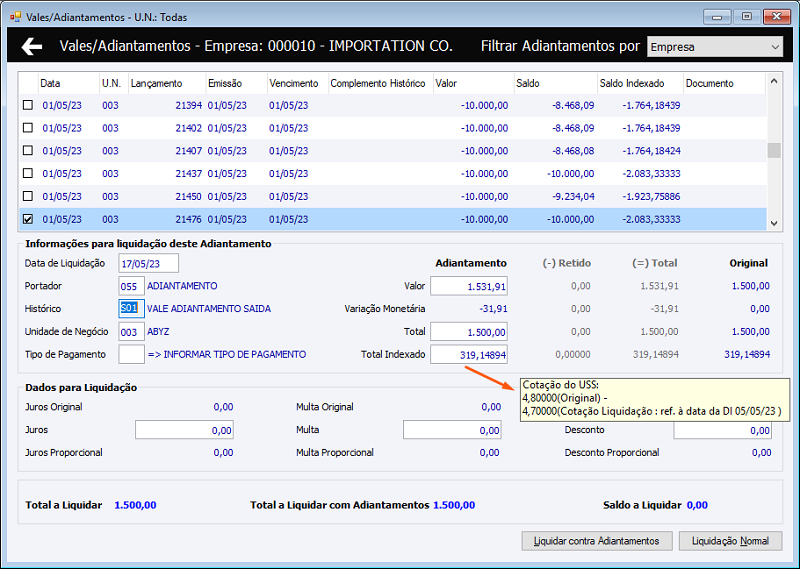800x569 pixels.
Task: Click saldo indexado -1.764,18424 cell
Action: click(651, 151)
